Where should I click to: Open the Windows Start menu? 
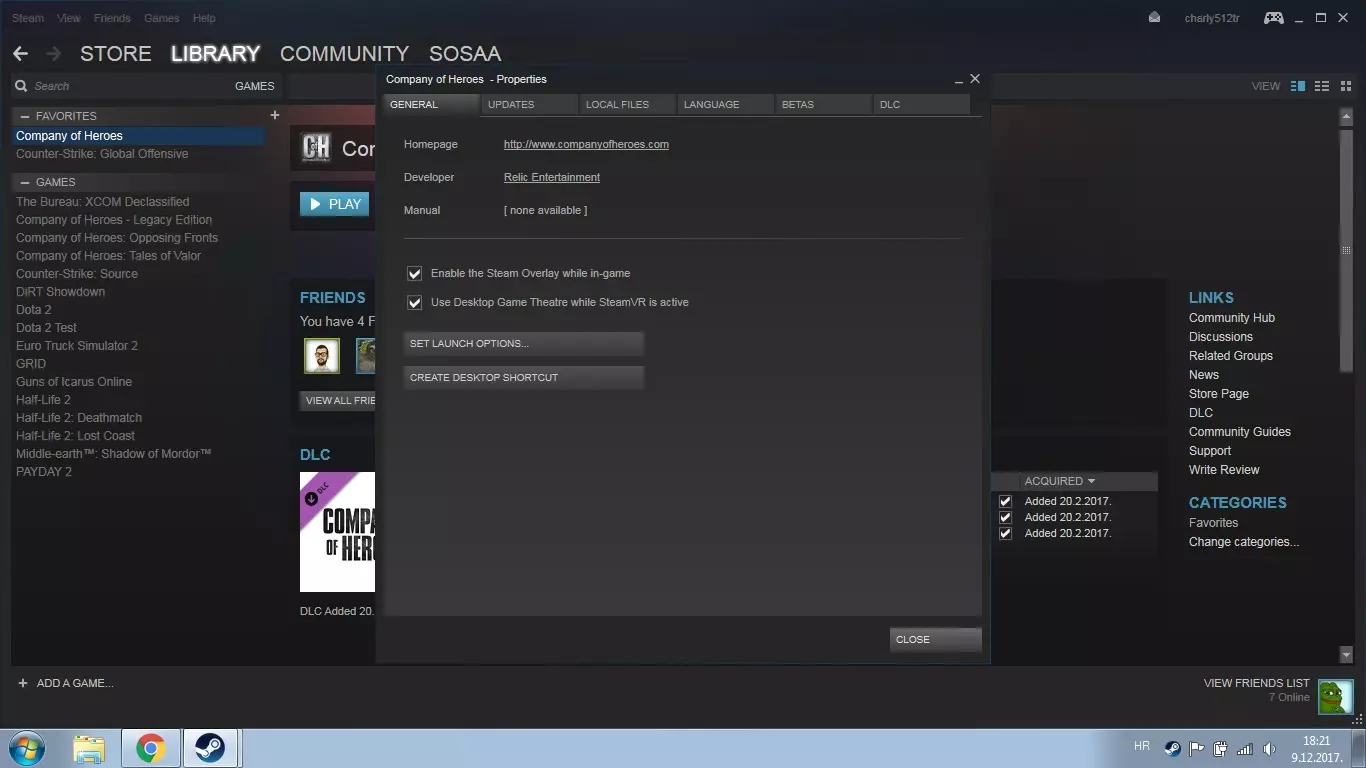pyautogui.click(x=27, y=748)
